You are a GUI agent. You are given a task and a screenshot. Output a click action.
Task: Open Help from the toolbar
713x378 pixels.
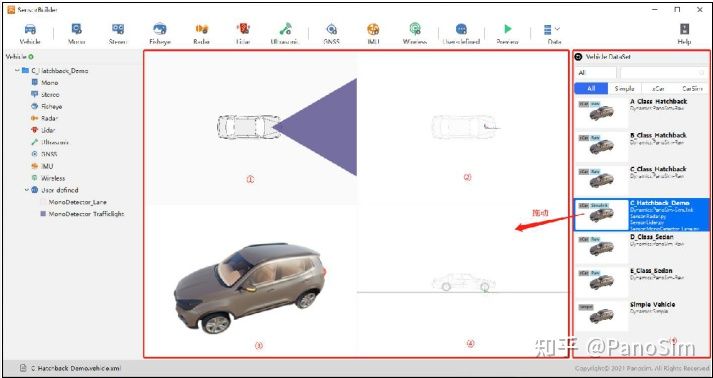pos(684,34)
